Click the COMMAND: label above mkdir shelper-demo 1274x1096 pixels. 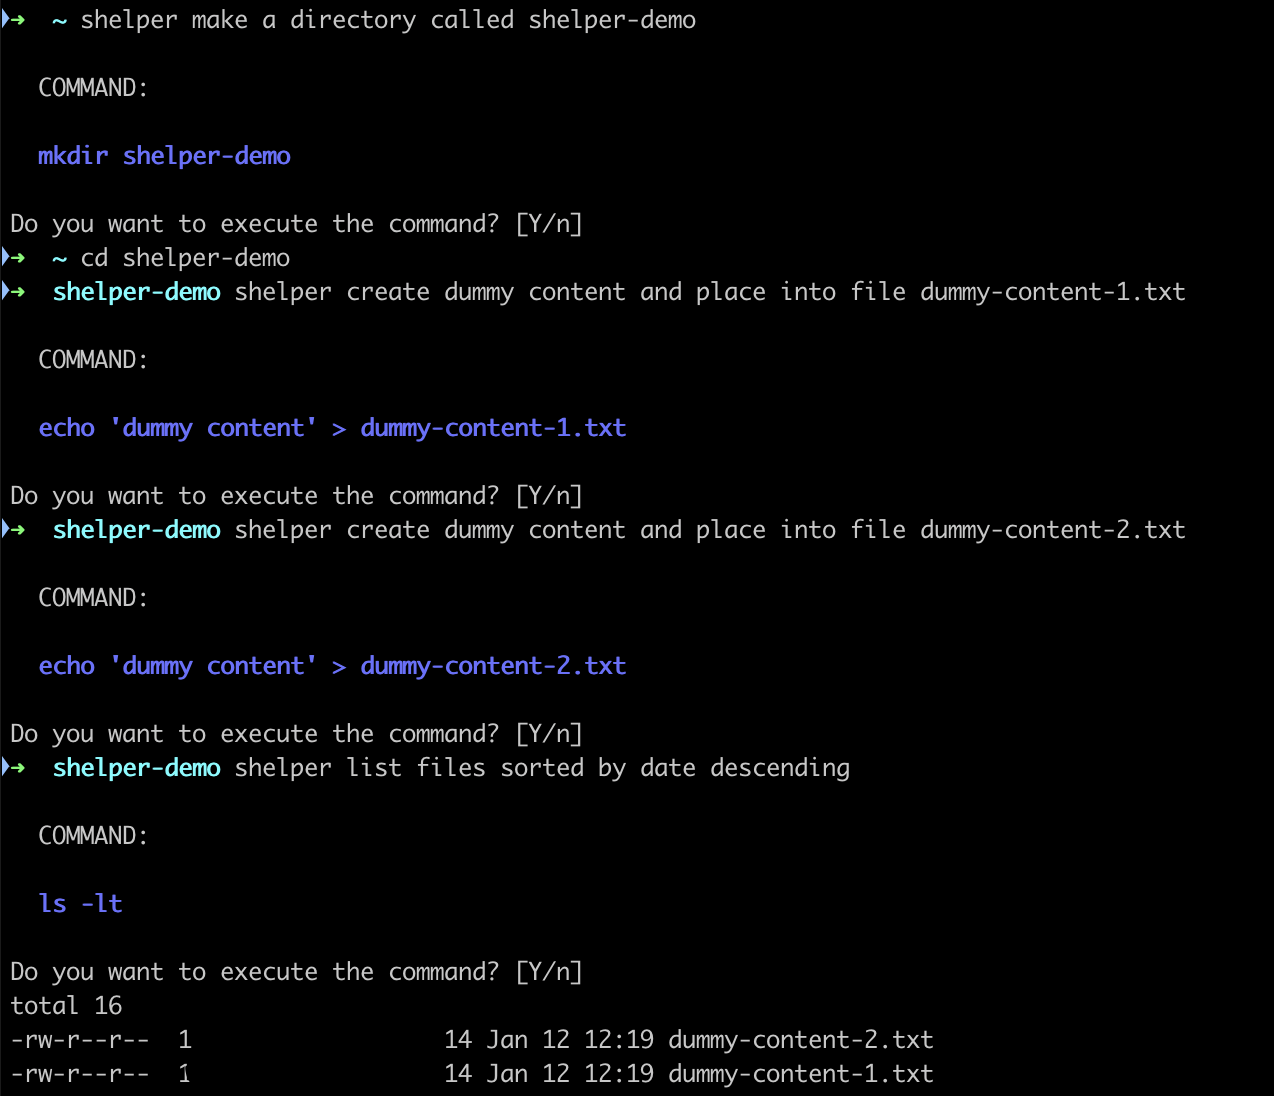[93, 88]
